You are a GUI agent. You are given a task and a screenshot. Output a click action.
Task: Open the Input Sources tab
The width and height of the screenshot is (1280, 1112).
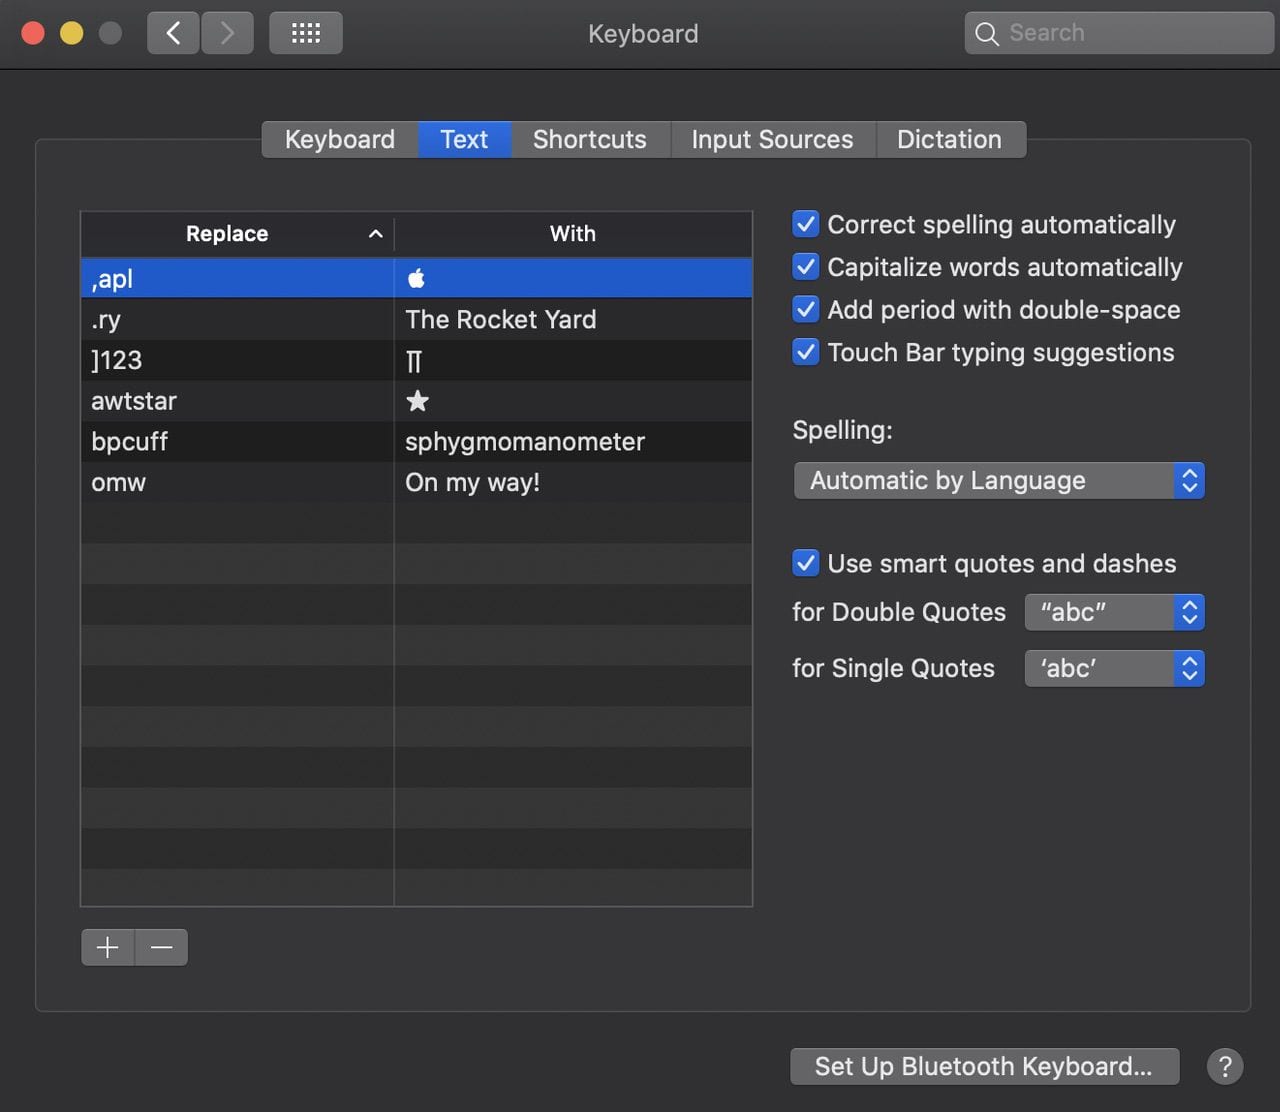click(772, 139)
